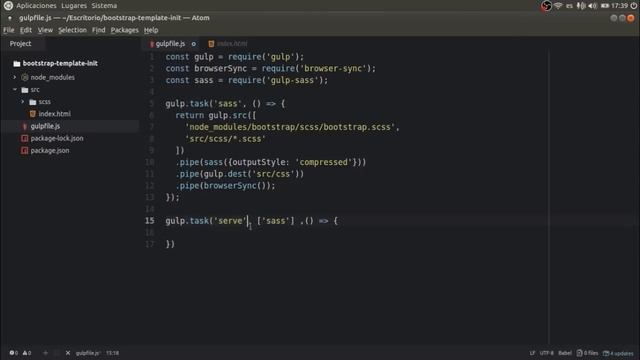Click the LF line ending selector
Screen dimensions: 640x360
pyautogui.click(x=532, y=353)
